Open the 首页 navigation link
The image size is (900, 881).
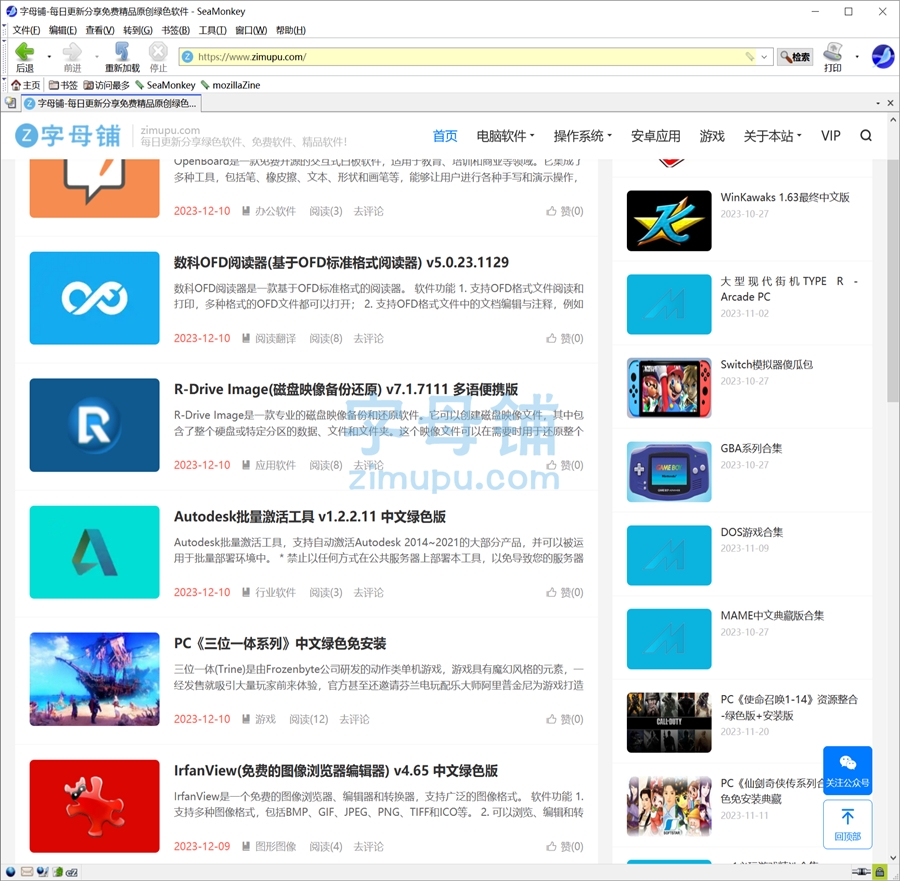pyautogui.click(x=445, y=136)
